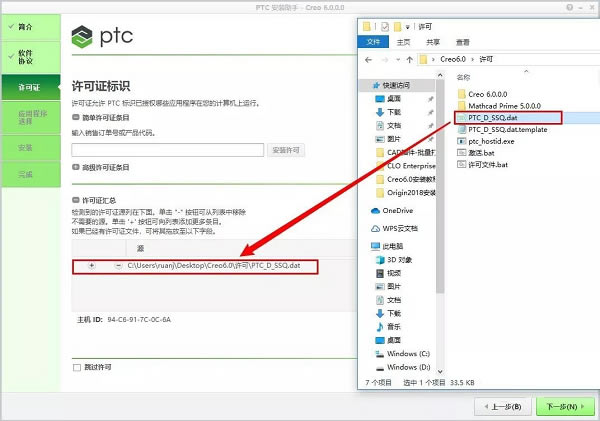Sort files by 名称 column header
The height and width of the screenshot is (421, 600).
(x=463, y=77)
